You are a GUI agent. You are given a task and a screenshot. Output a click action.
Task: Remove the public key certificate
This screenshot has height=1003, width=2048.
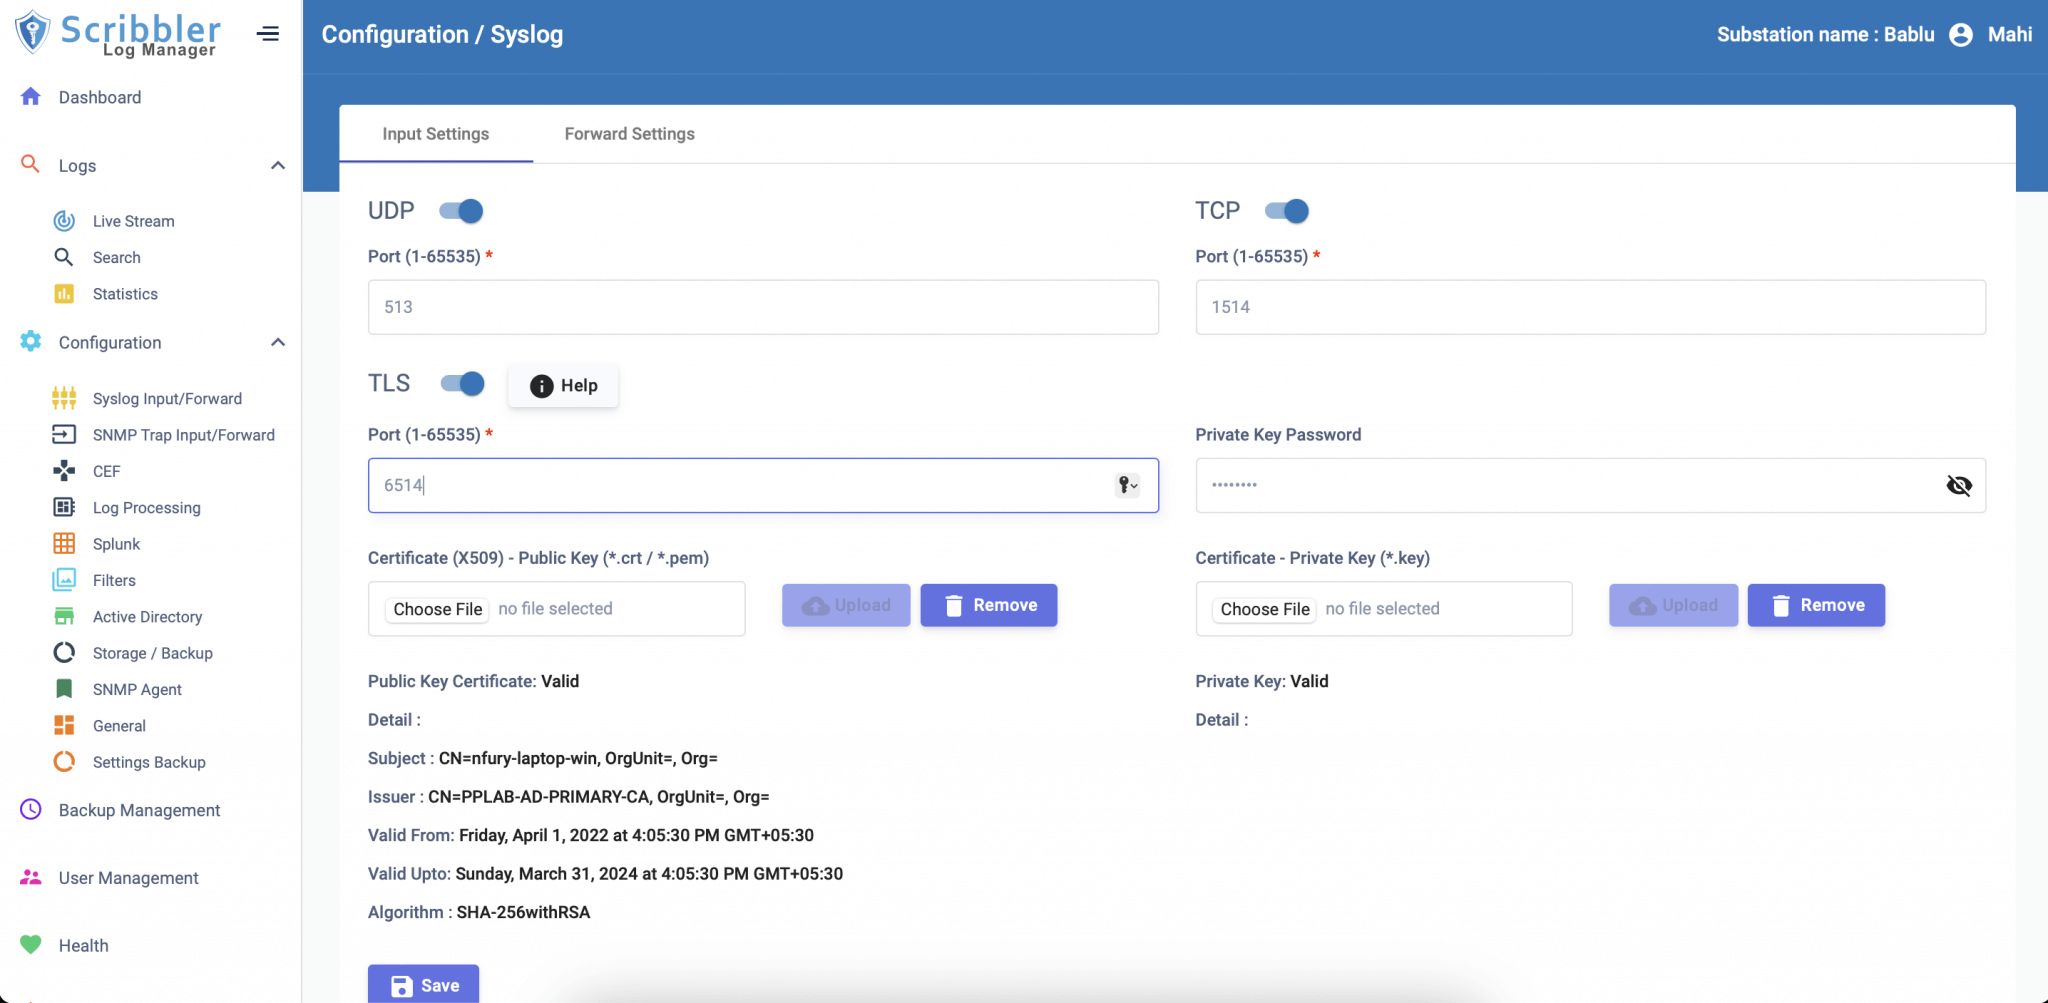(x=988, y=605)
